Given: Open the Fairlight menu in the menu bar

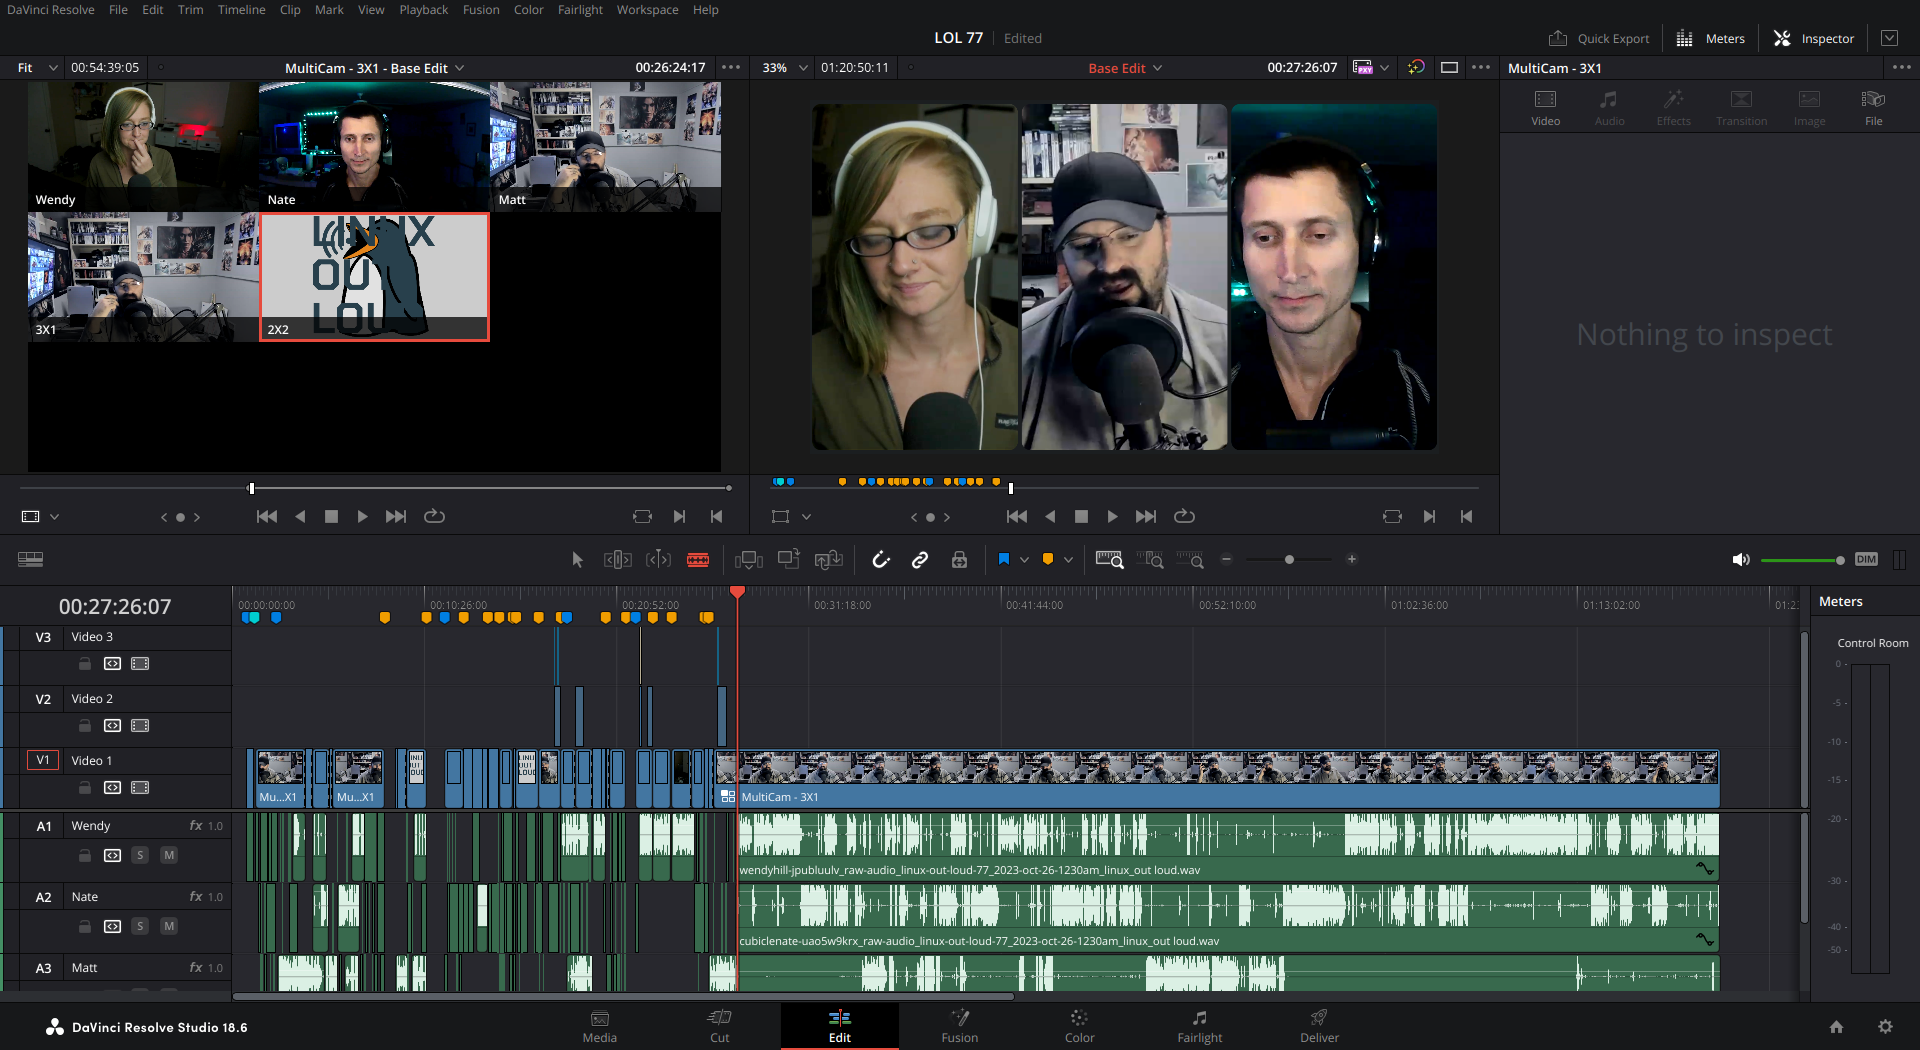Looking at the screenshot, I should click(580, 10).
